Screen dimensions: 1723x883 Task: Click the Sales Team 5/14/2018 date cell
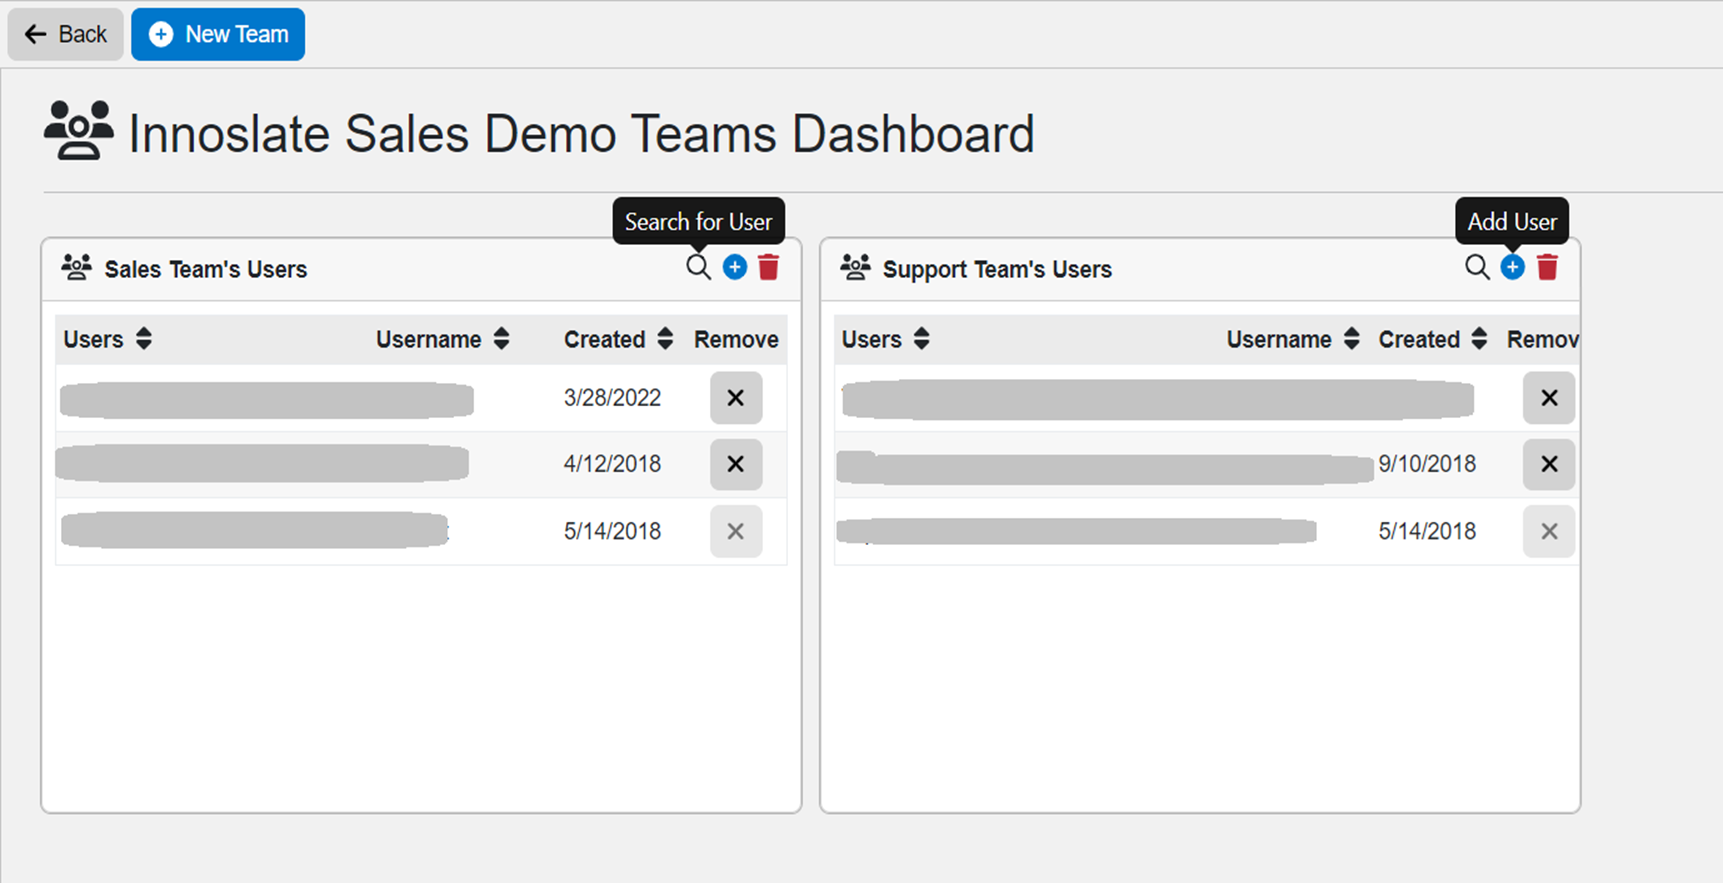click(x=612, y=531)
